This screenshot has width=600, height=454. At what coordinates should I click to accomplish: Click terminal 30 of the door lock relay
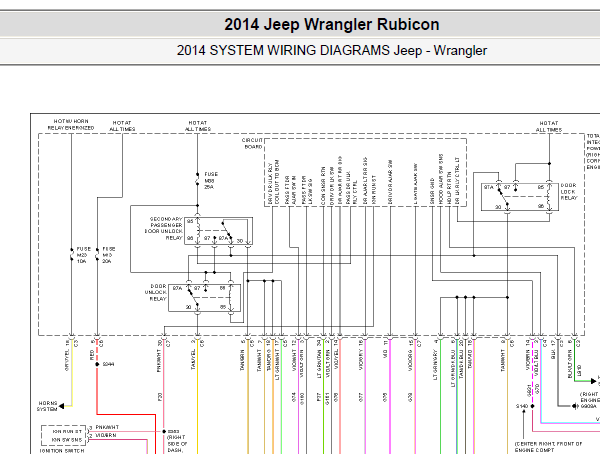point(498,207)
